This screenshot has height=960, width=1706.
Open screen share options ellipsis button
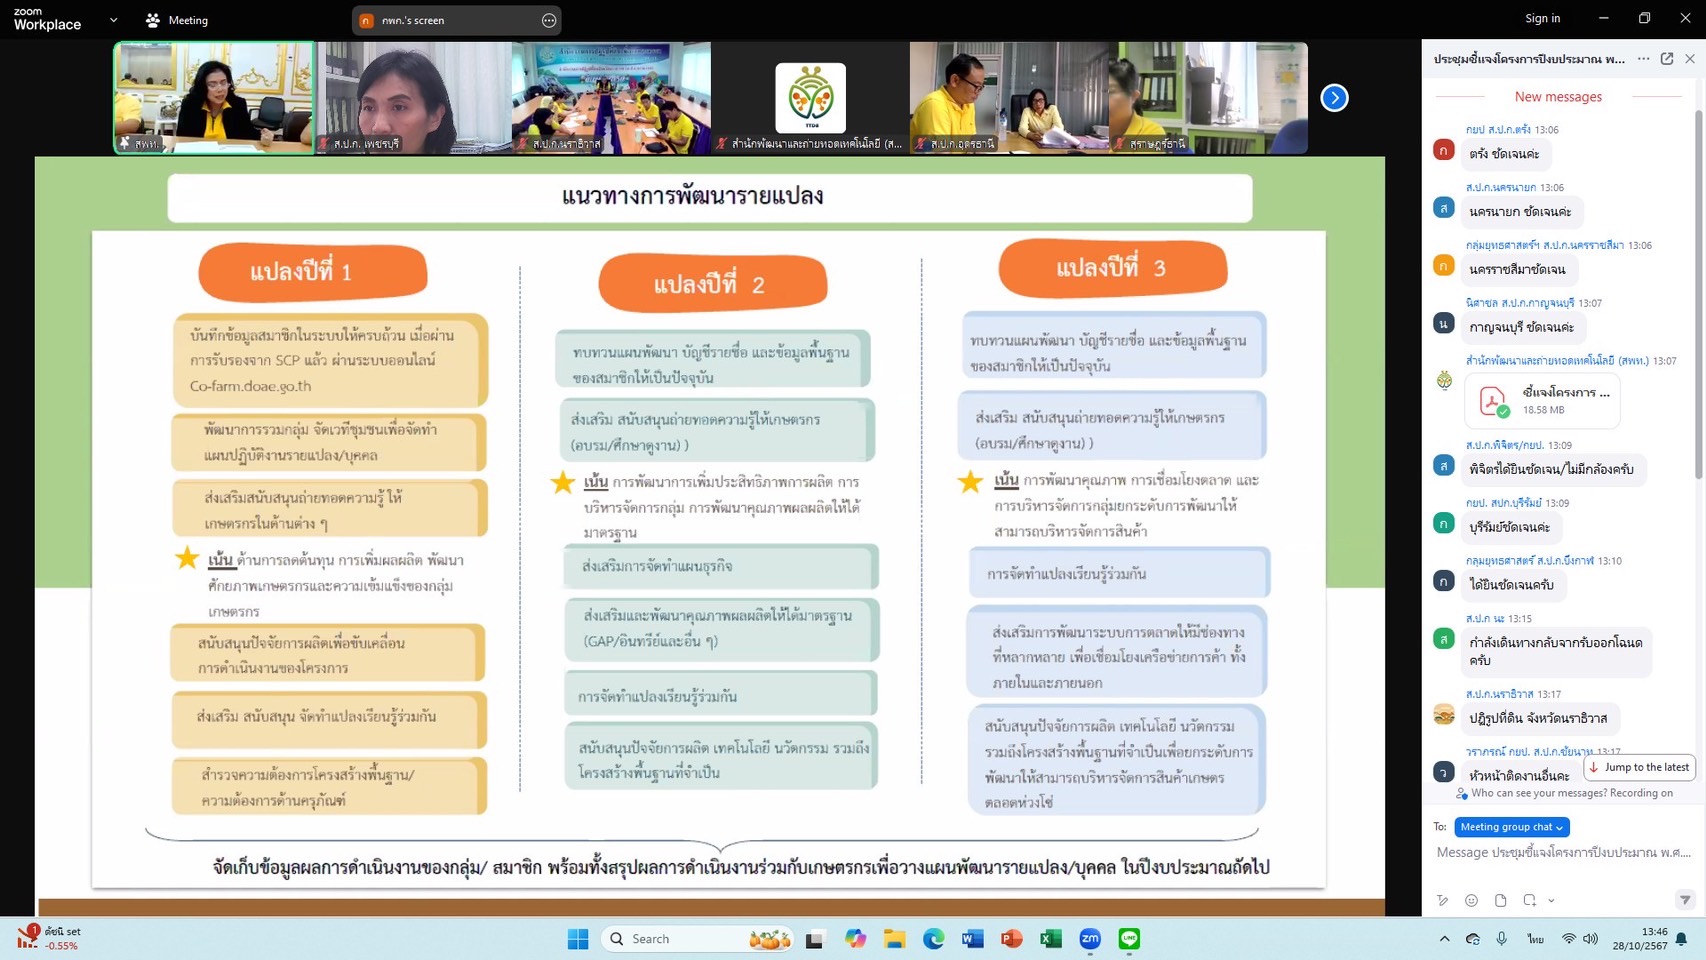[548, 20]
